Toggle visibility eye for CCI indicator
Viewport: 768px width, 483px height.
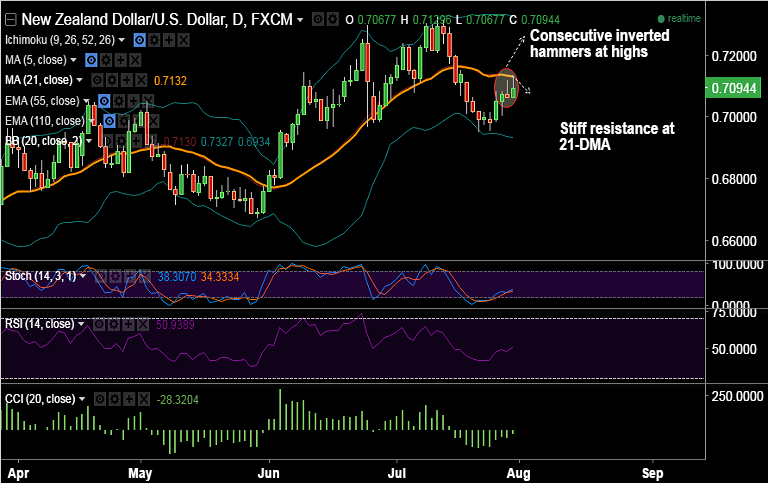99,399
